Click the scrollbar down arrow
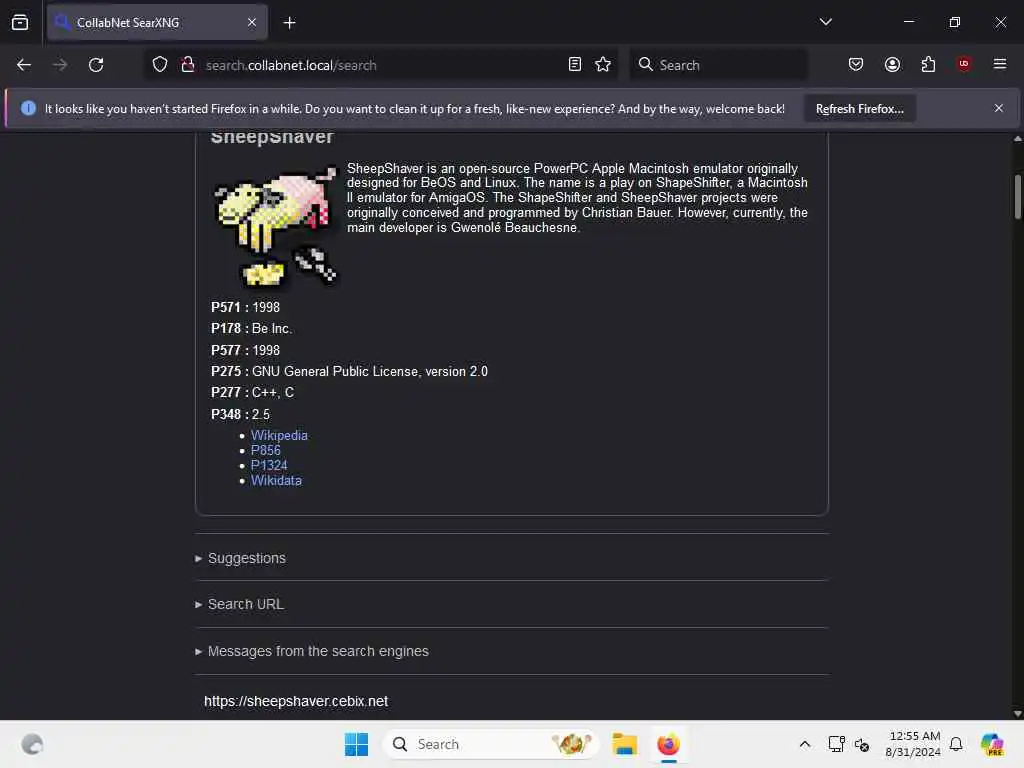This screenshot has width=1024, height=768. click(x=1017, y=714)
